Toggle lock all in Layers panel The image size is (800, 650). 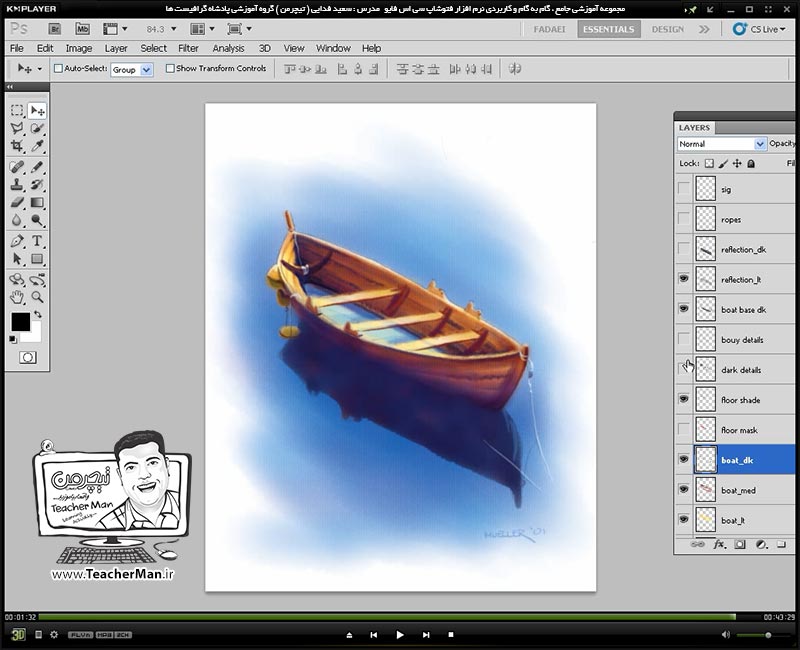[x=751, y=164]
